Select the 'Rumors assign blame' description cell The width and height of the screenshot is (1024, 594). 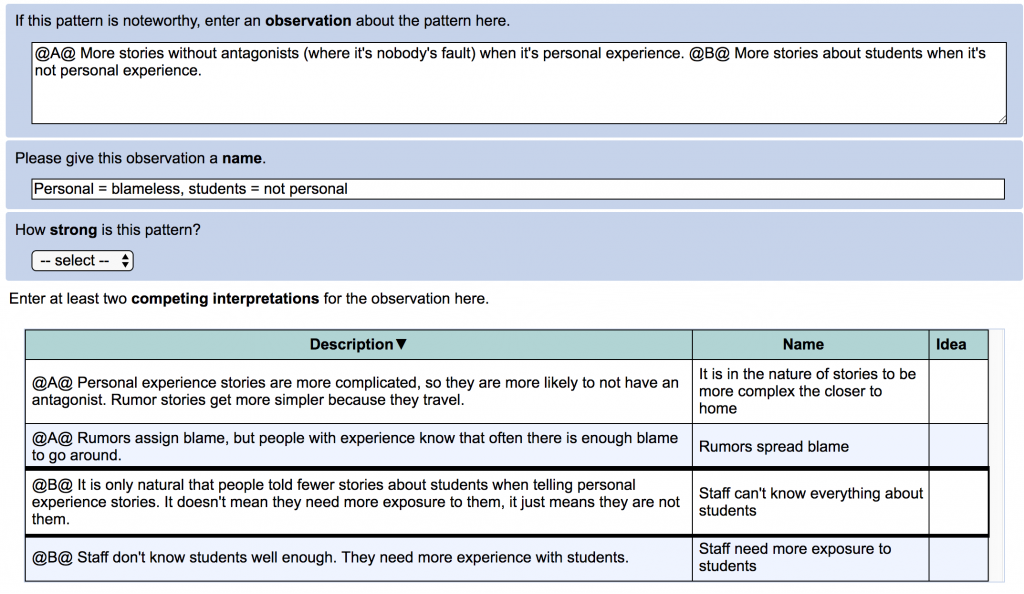358,446
